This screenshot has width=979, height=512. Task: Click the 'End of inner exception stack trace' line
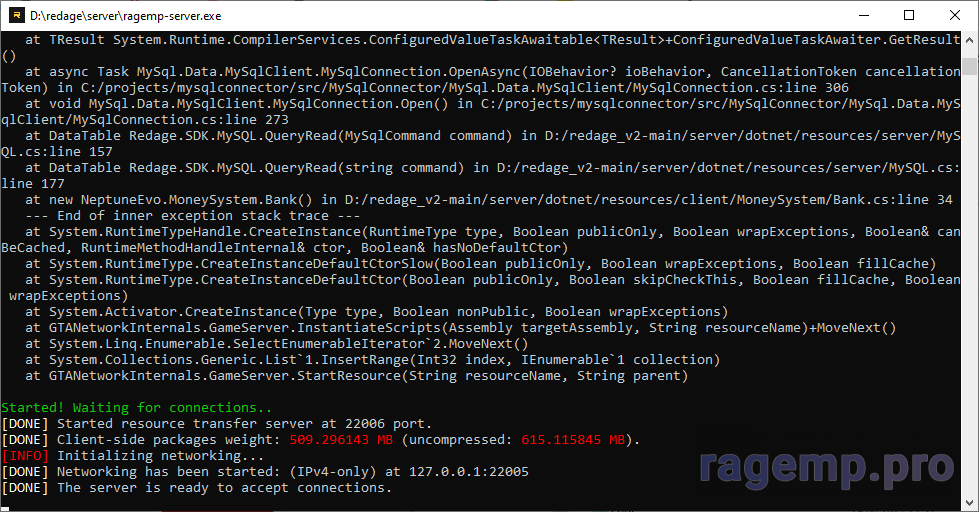click(192, 216)
